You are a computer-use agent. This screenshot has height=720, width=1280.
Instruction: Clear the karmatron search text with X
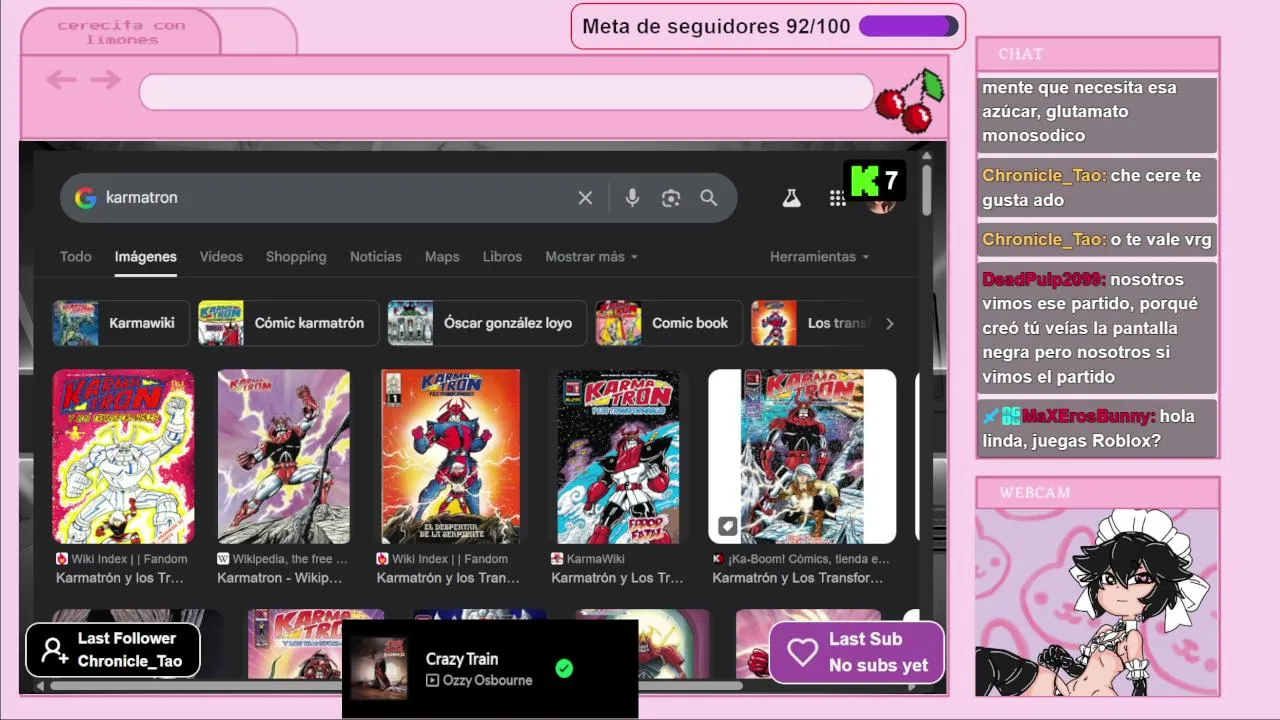tap(585, 198)
